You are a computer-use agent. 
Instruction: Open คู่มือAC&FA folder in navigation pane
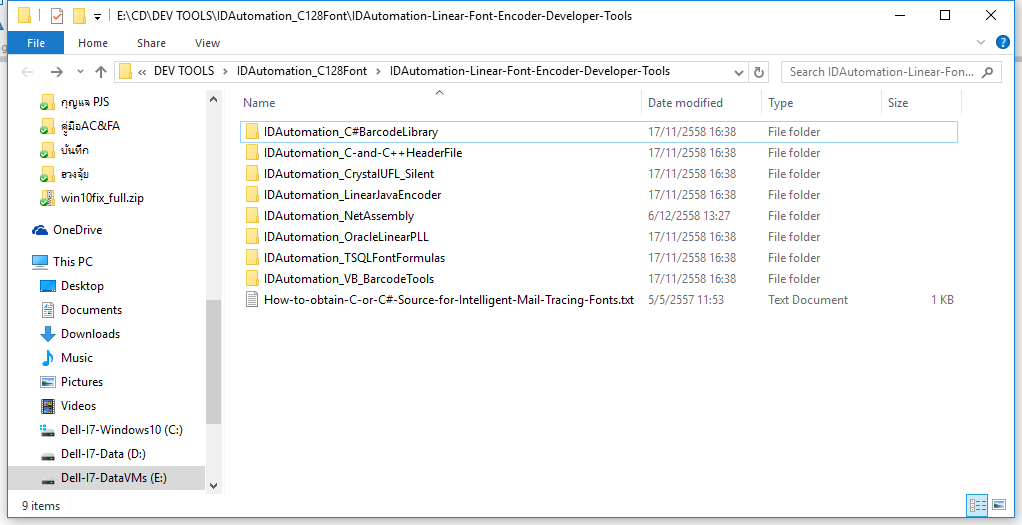90,126
